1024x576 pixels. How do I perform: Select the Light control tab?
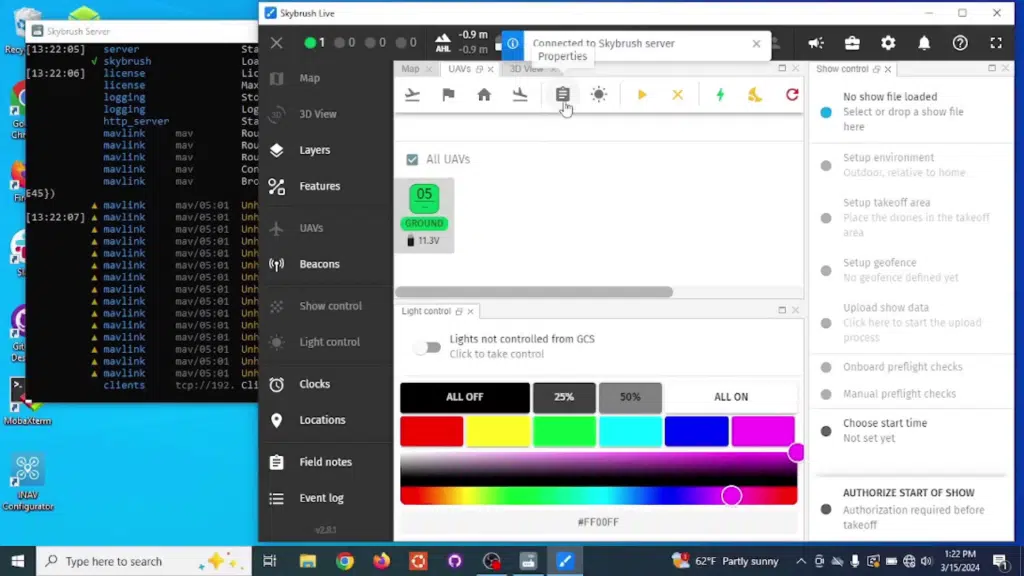[x=426, y=311]
